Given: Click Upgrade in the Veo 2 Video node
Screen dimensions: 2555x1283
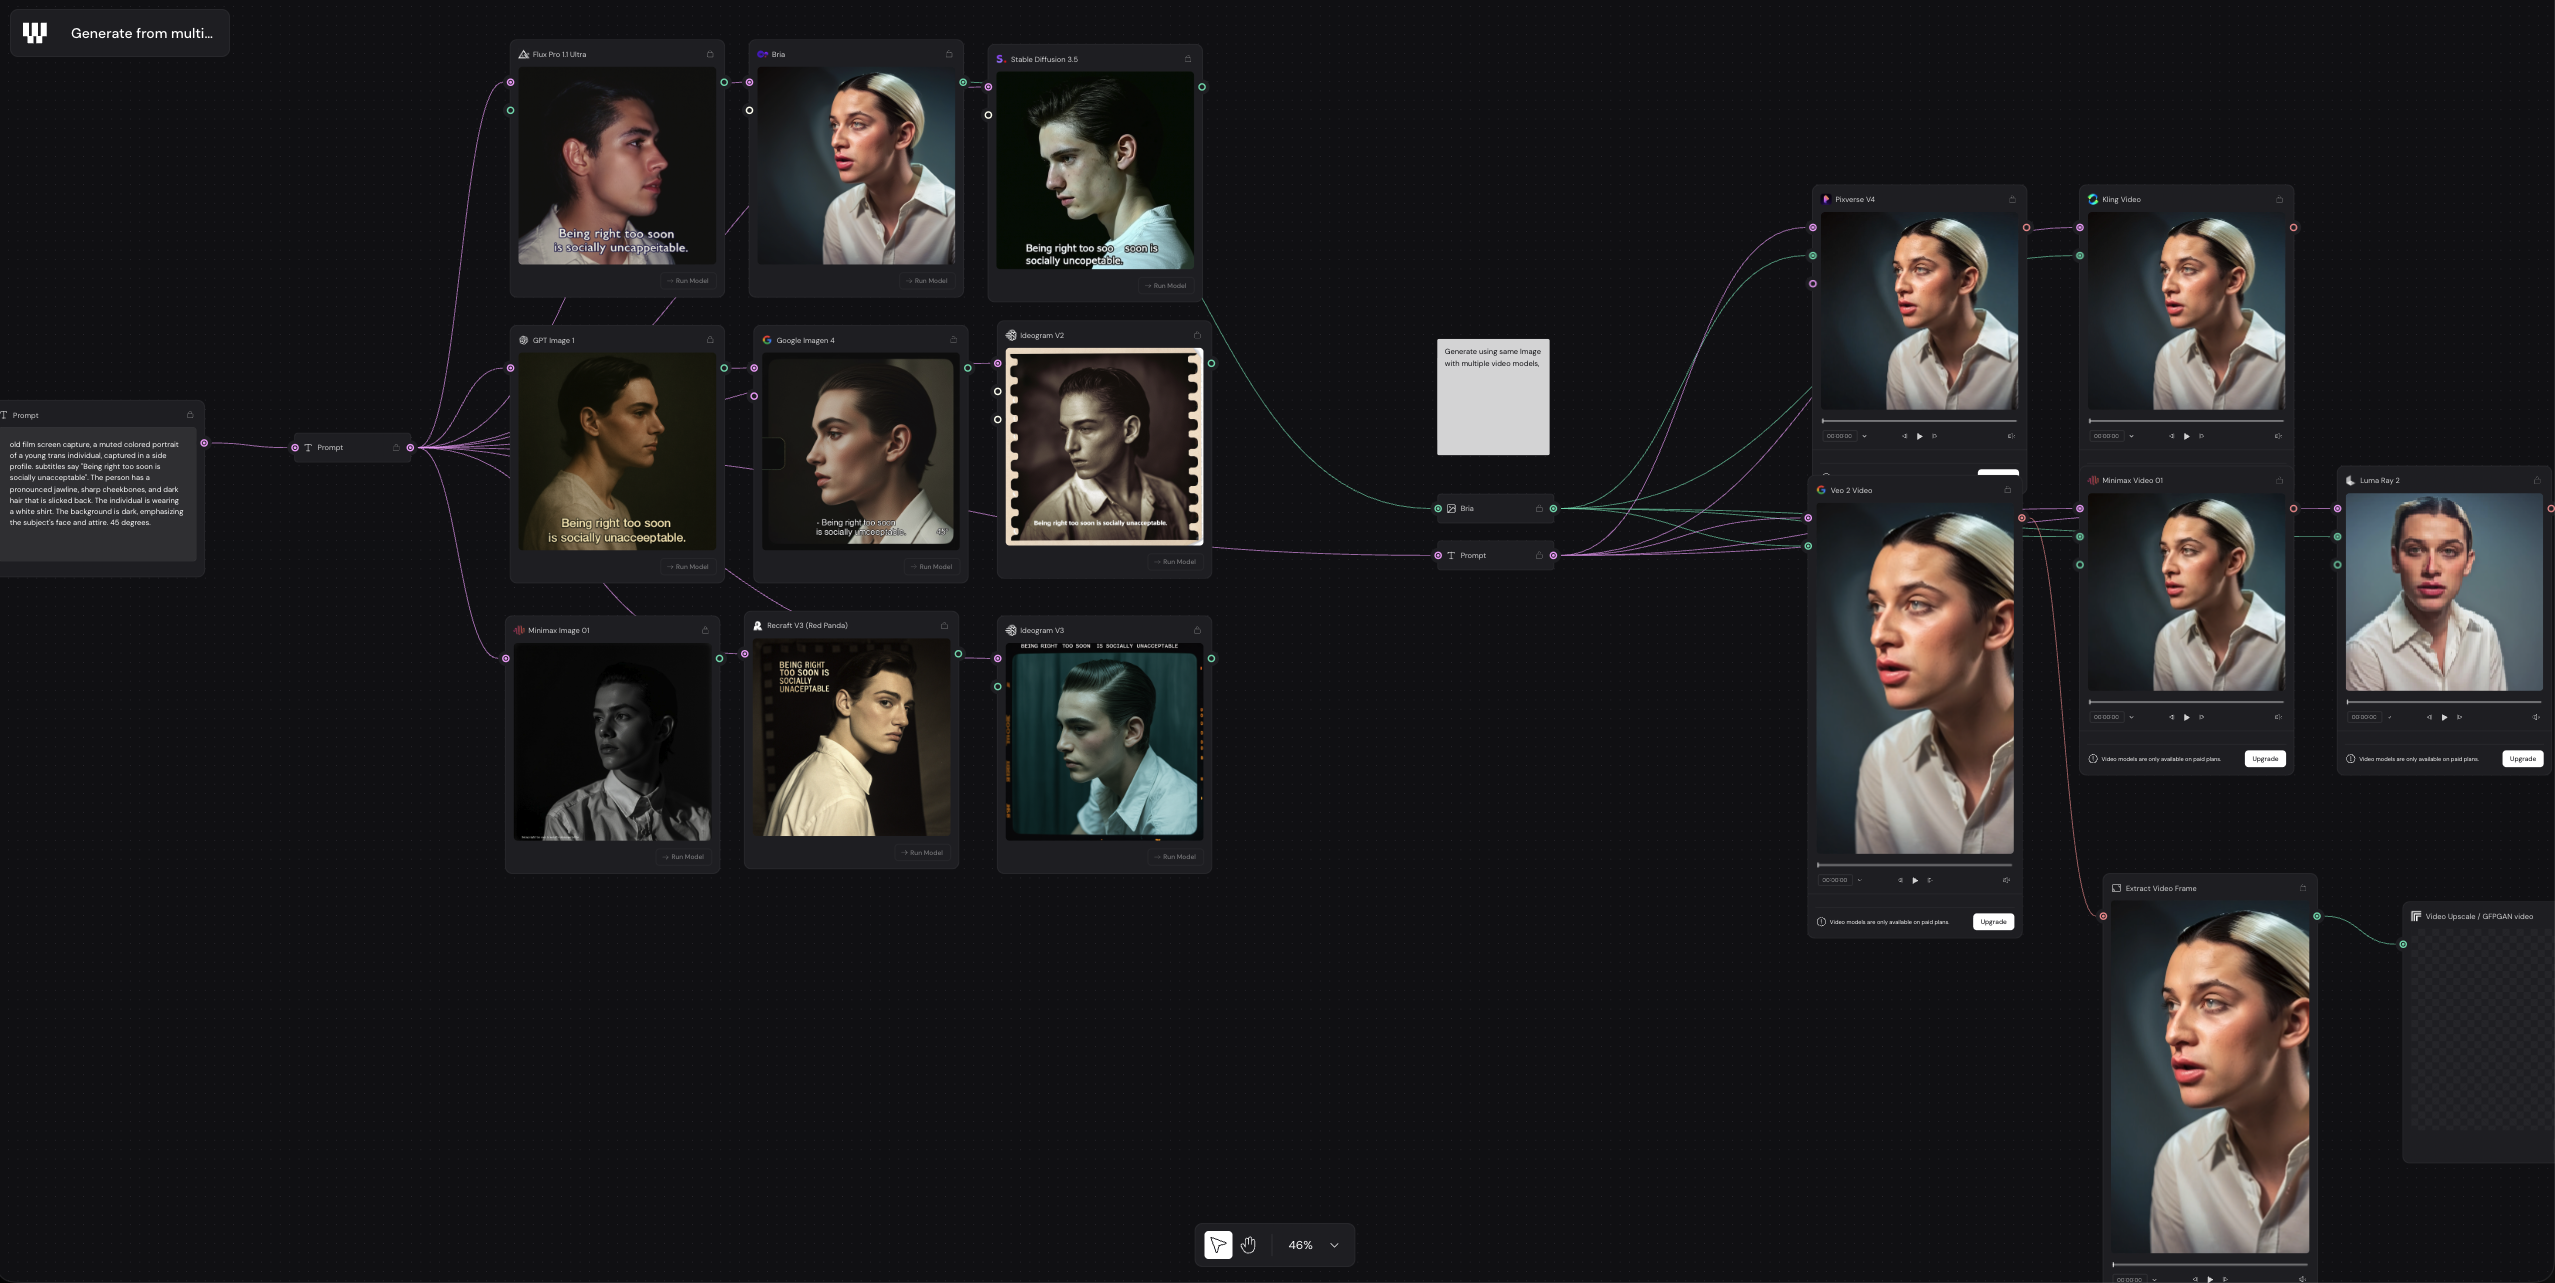Looking at the screenshot, I should (1993, 922).
